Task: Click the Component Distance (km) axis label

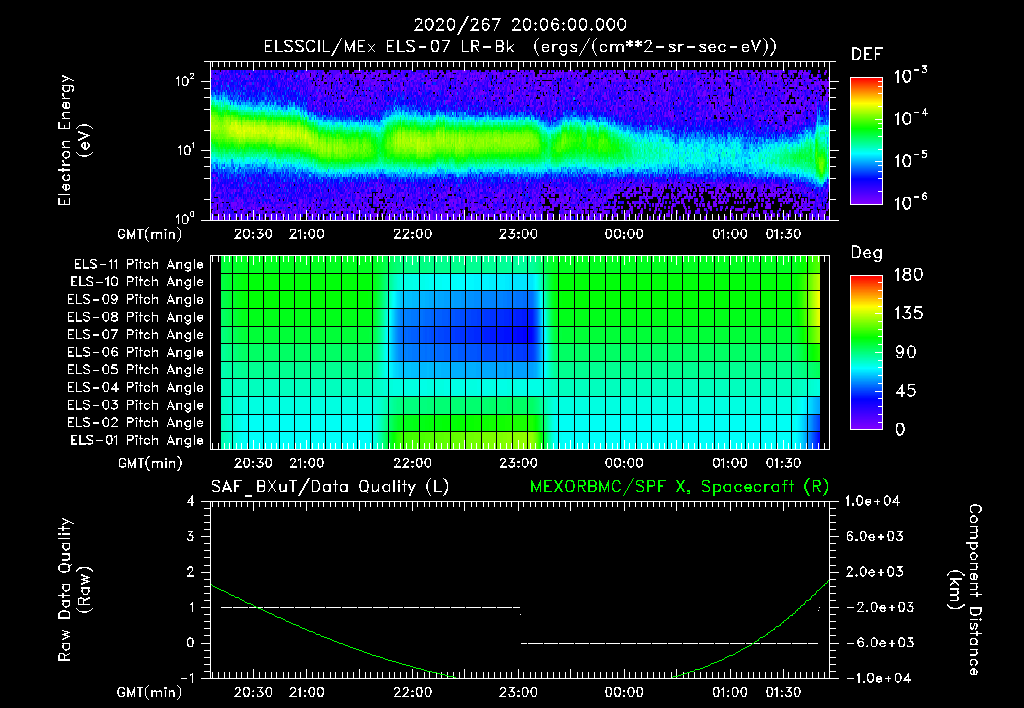Action: tap(965, 590)
